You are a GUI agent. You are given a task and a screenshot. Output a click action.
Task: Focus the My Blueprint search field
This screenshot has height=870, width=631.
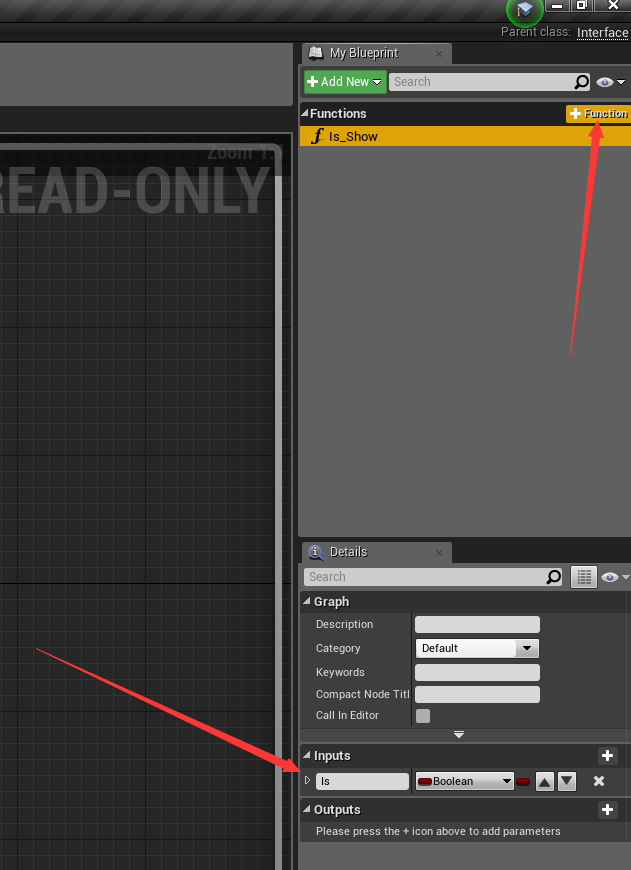pos(482,82)
